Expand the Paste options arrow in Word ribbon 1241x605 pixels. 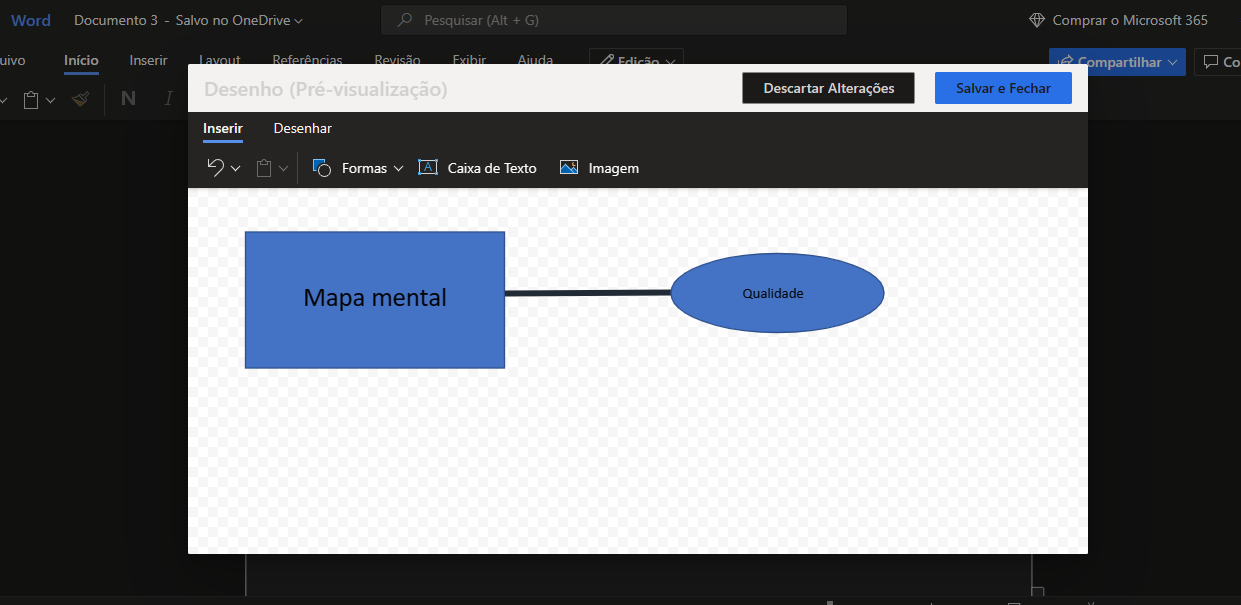[x=51, y=99]
